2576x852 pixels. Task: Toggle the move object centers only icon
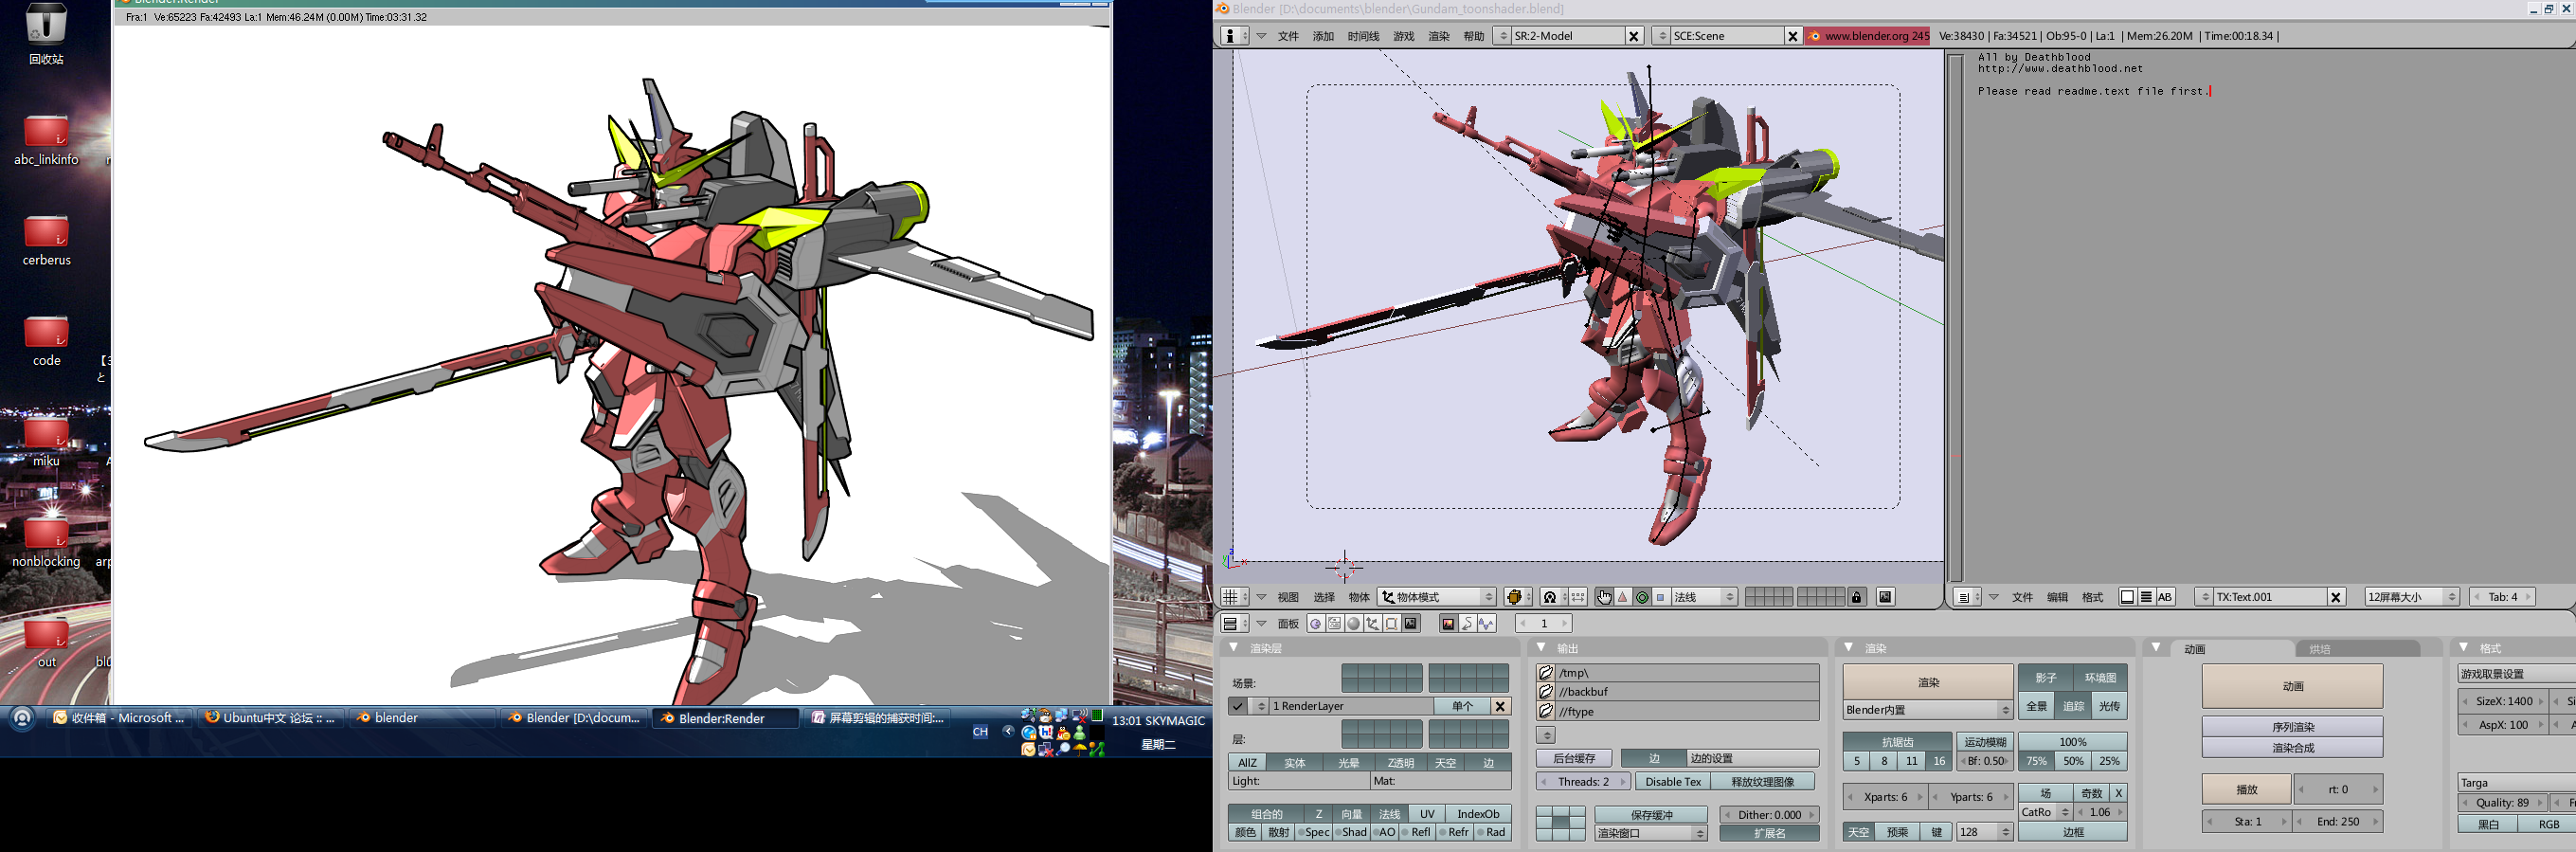click(1578, 597)
